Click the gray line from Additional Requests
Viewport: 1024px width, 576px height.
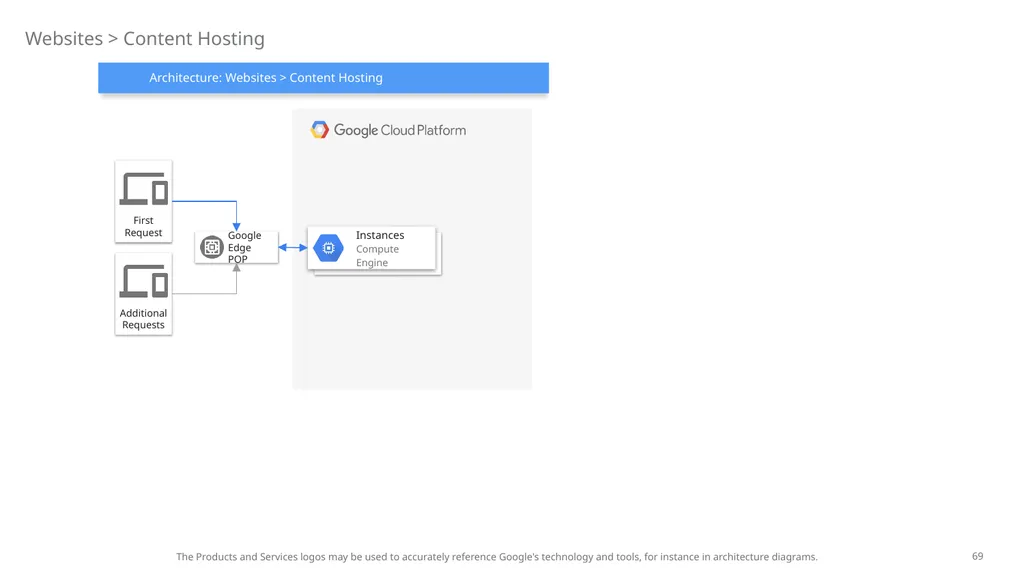click(204, 294)
